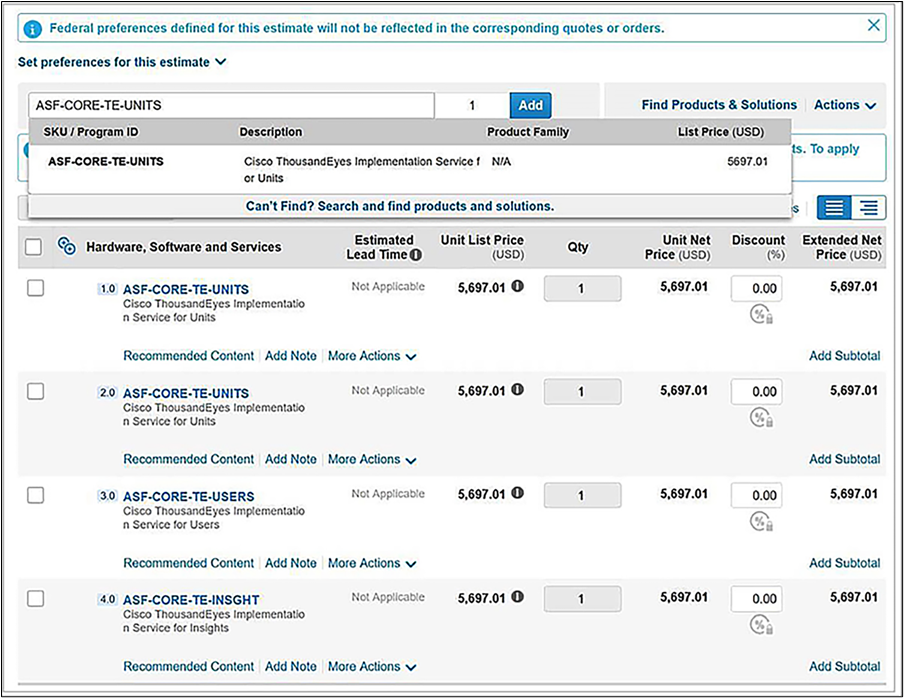Expand Set preferences for this estimate
Image resolution: width=904 pixels, height=698 pixels.
click(x=122, y=62)
